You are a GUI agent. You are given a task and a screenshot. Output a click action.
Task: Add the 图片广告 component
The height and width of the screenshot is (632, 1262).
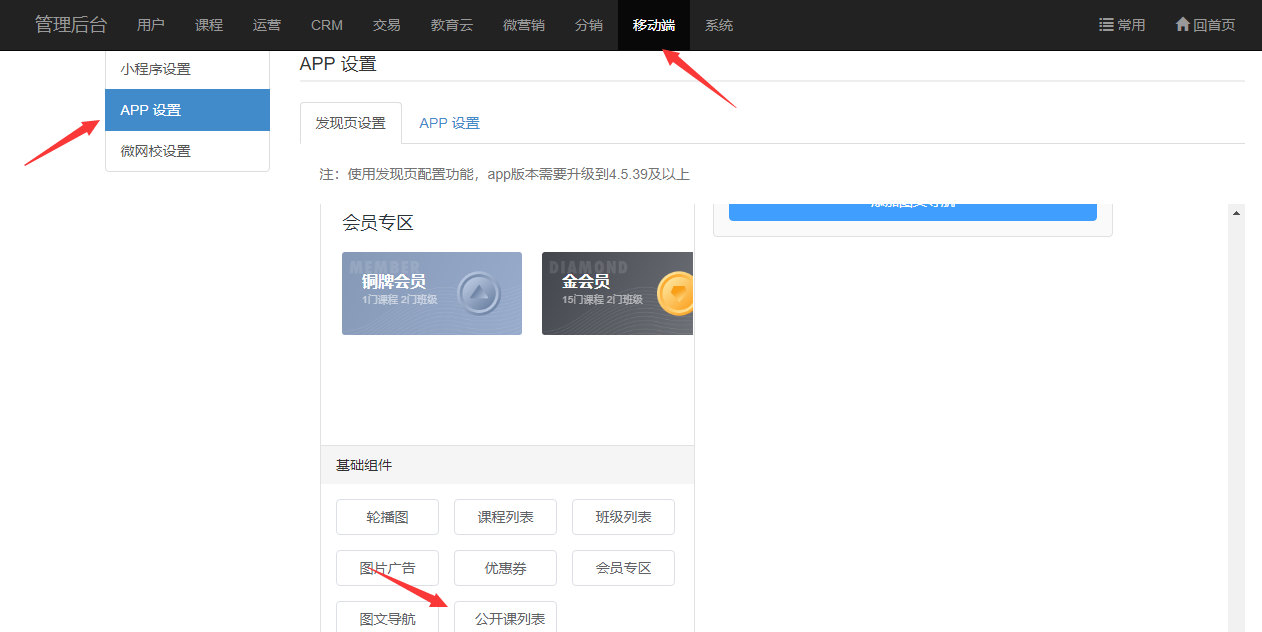pyautogui.click(x=387, y=568)
